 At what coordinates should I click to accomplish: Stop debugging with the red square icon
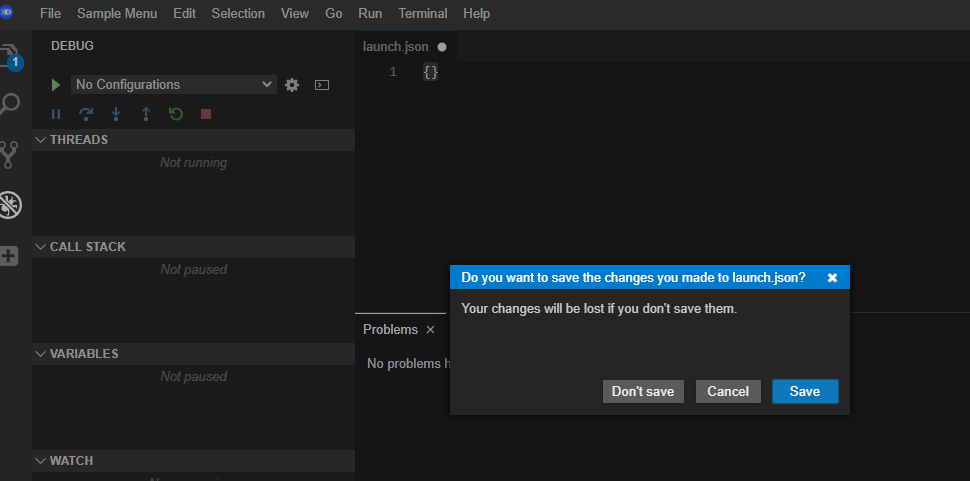(x=206, y=114)
